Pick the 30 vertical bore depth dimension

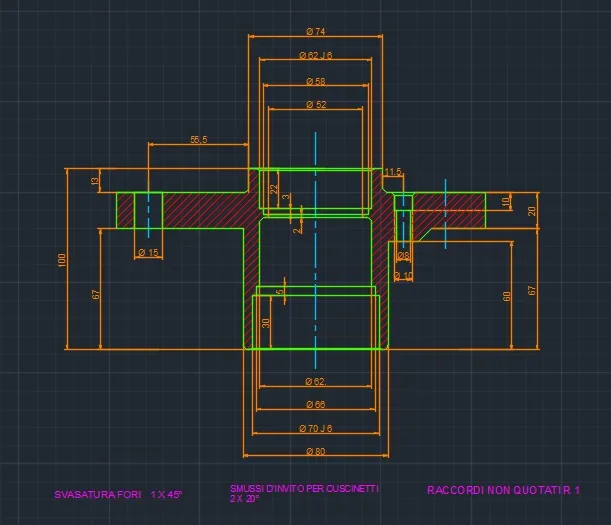pos(266,323)
